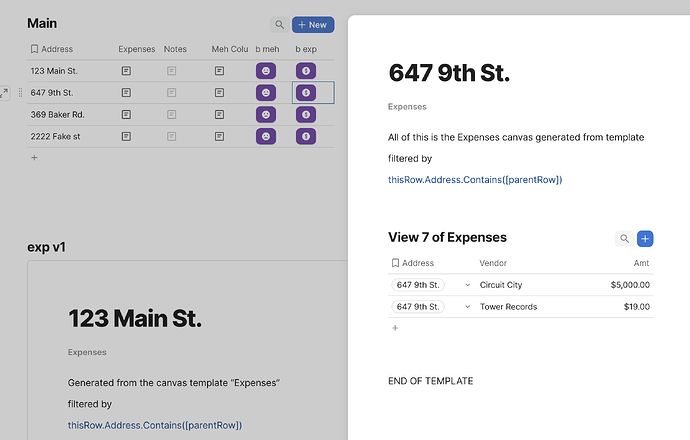Click 647 9th St. chip in Tower Records row
The width and height of the screenshot is (690, 440).
click(x=418, y=307)
